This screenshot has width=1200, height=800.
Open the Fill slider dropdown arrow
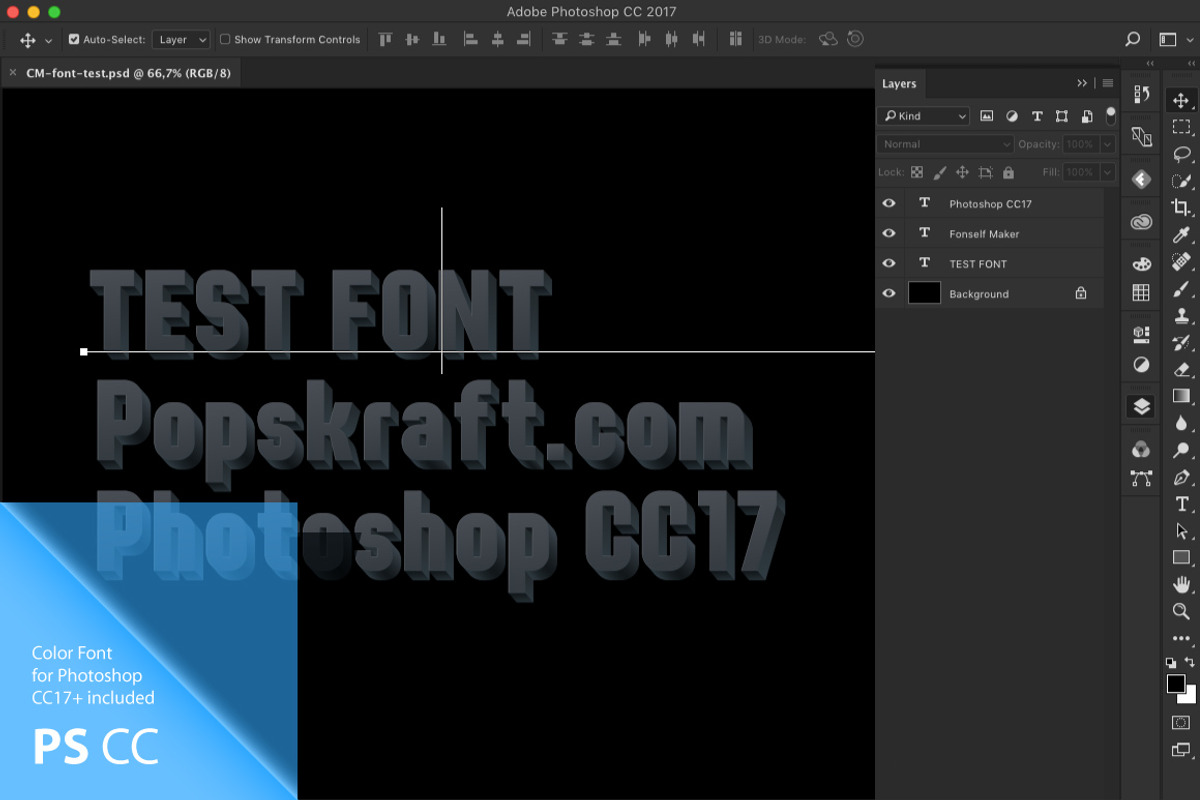pos(1107,172)
